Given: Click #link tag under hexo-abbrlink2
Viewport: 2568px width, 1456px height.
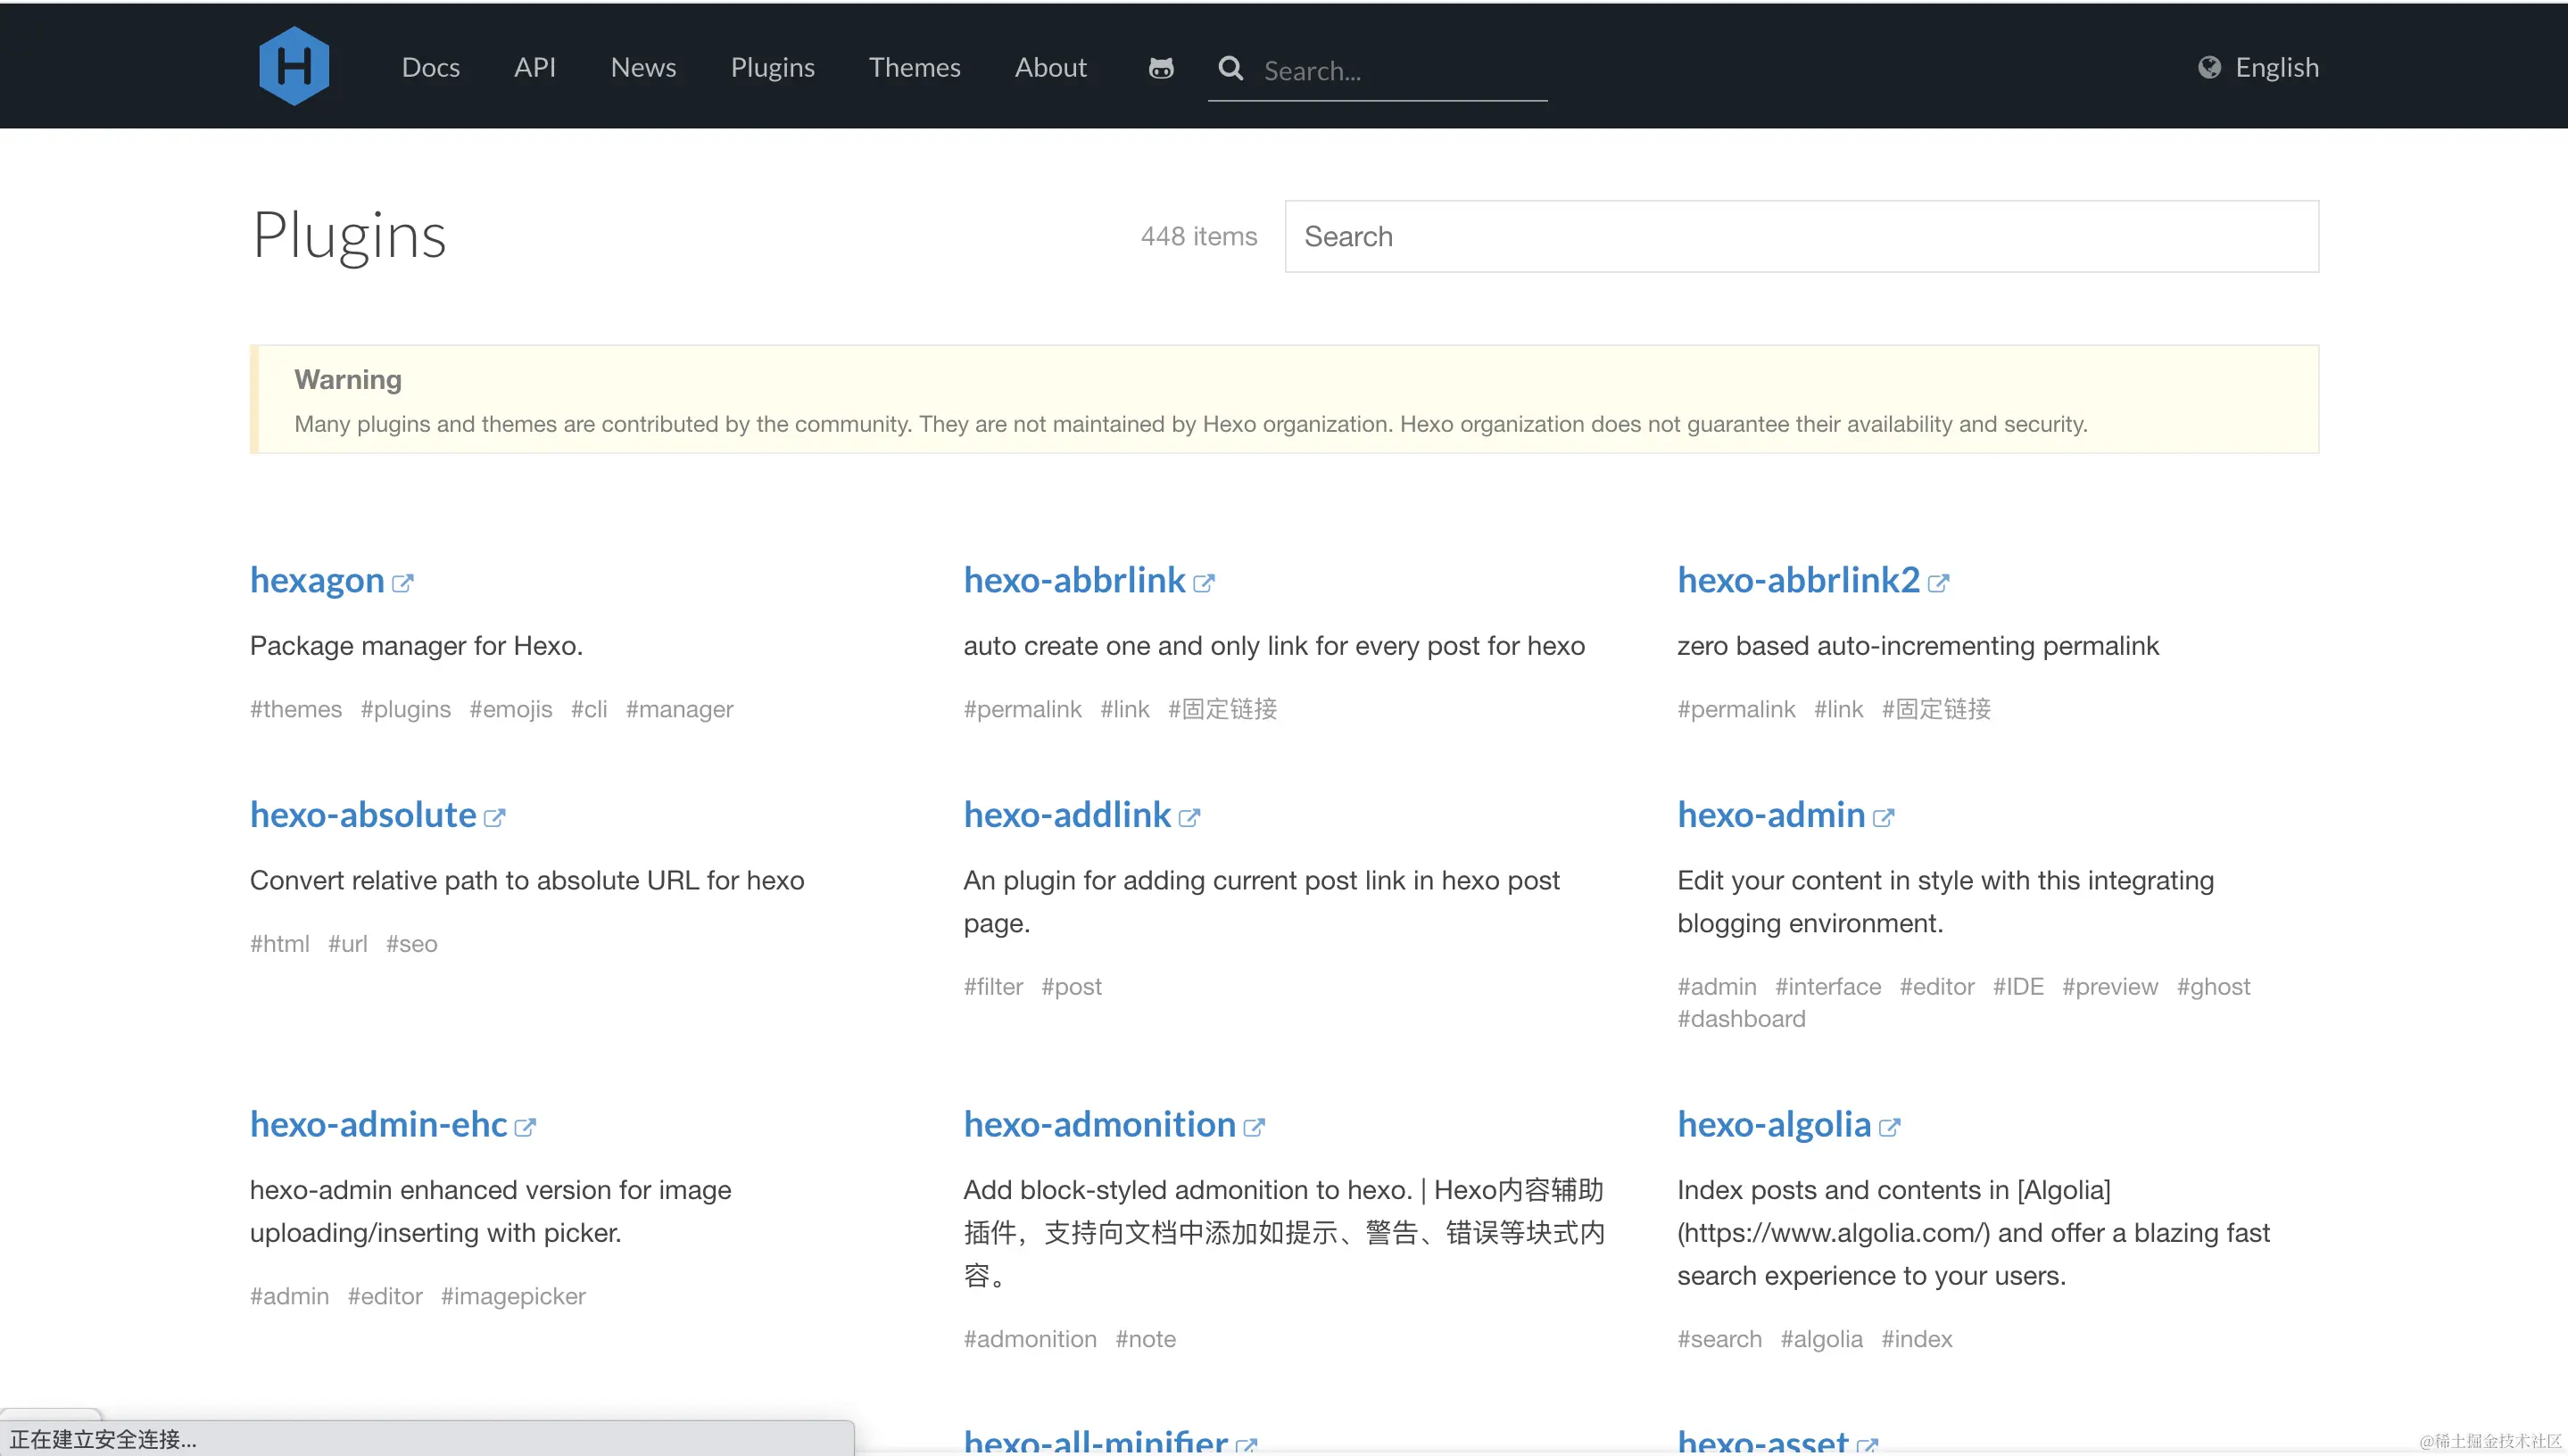Looking at the screenshot, I should 1838,709.
